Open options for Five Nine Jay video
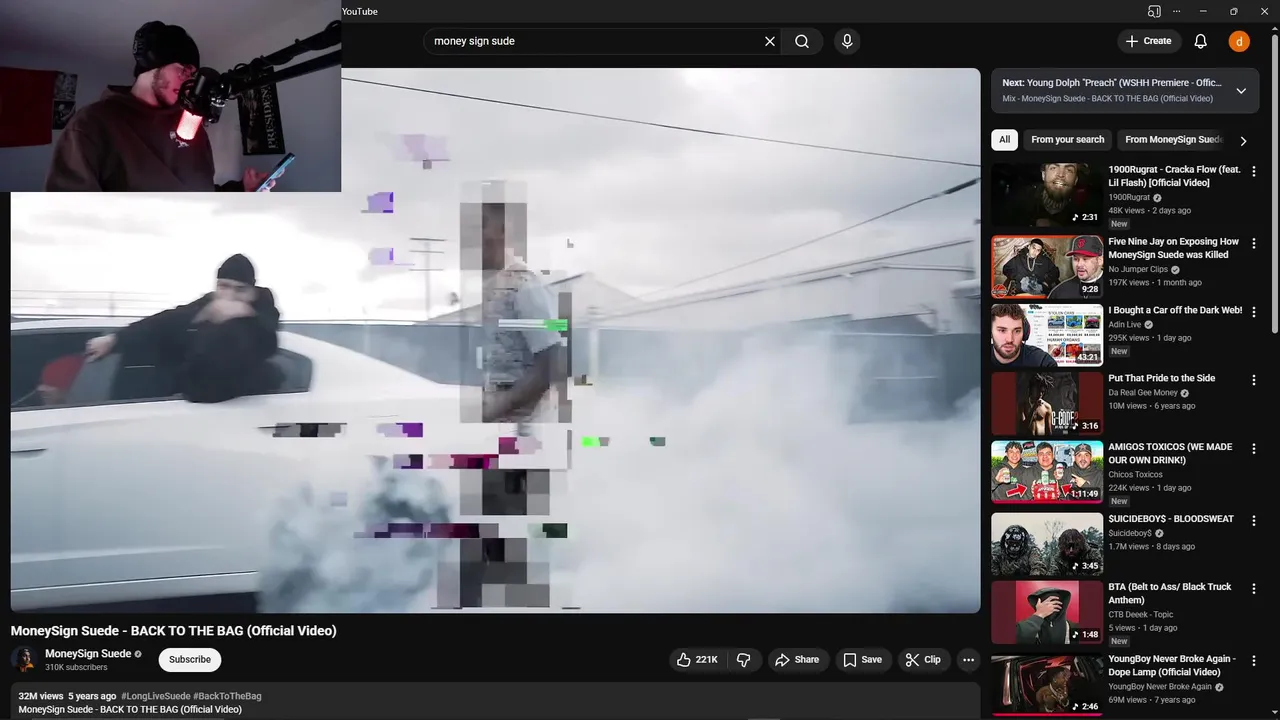The width and height of the screenshot is (1280, 720). coord(1254,244)
